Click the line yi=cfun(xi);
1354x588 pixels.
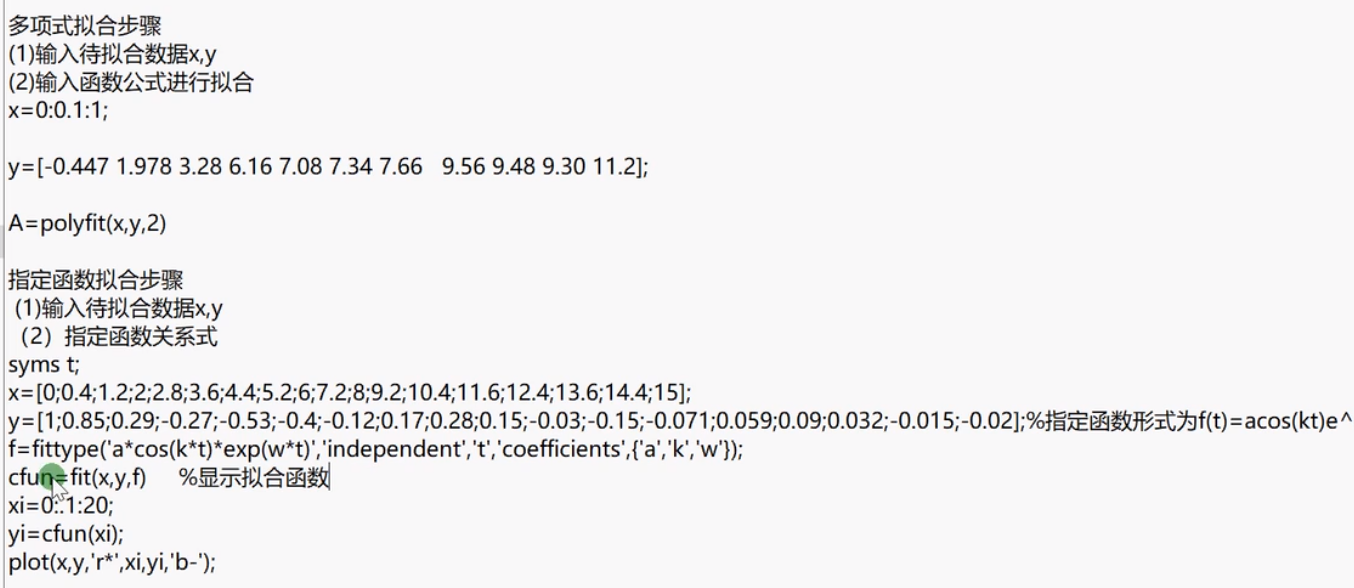66,534
